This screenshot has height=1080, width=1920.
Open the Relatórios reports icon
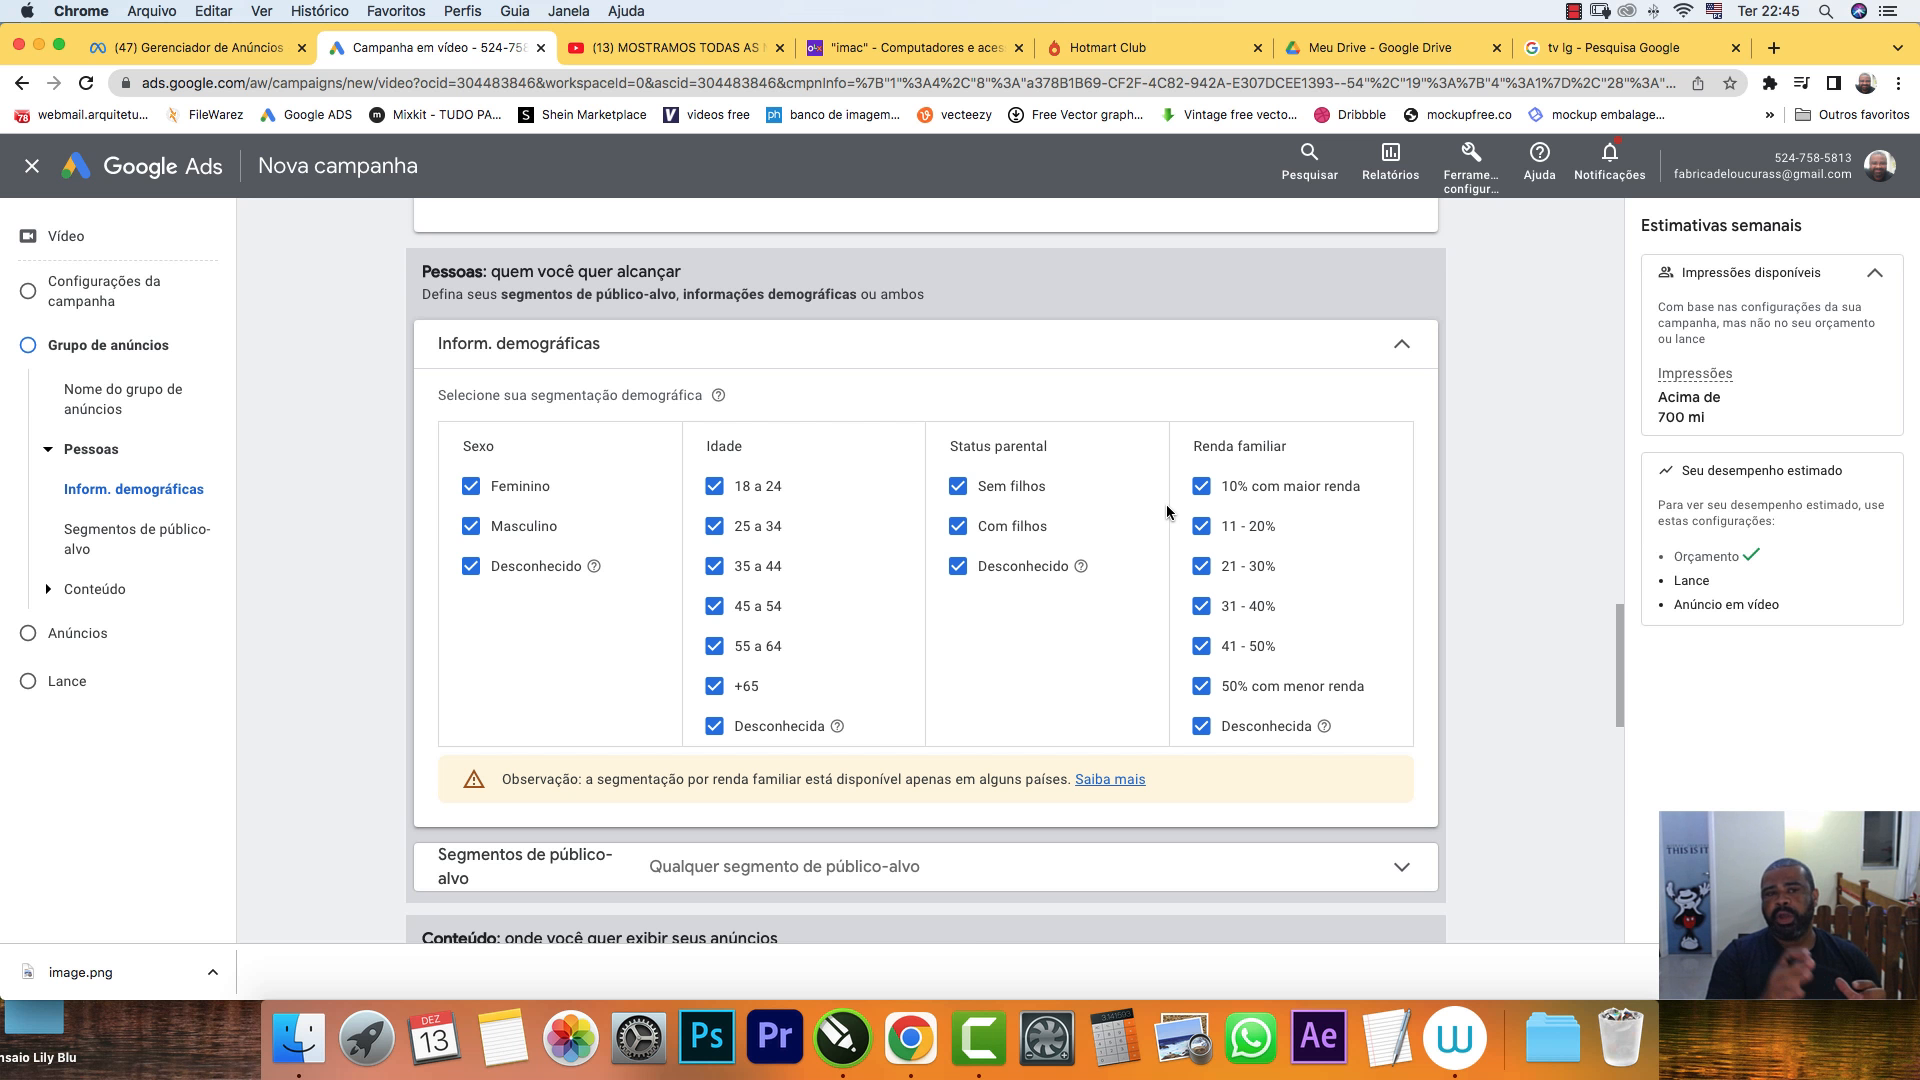[x=1390, y=153]
